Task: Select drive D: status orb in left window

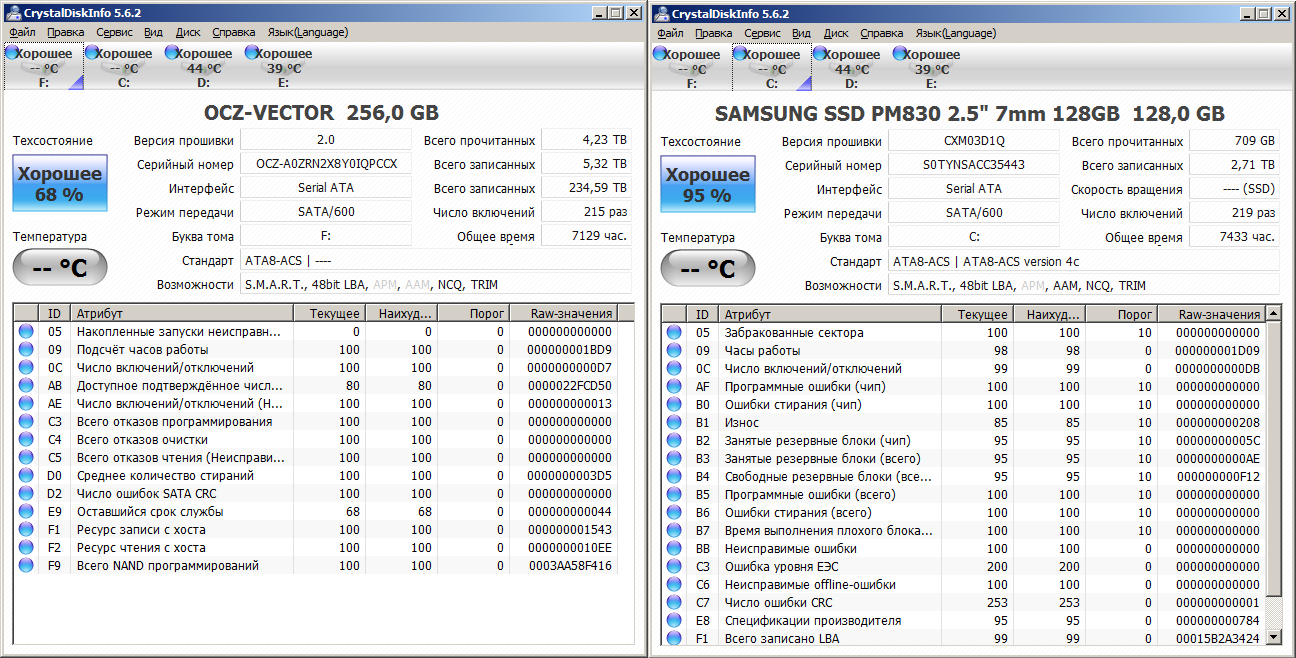Action: pos(171,53)
